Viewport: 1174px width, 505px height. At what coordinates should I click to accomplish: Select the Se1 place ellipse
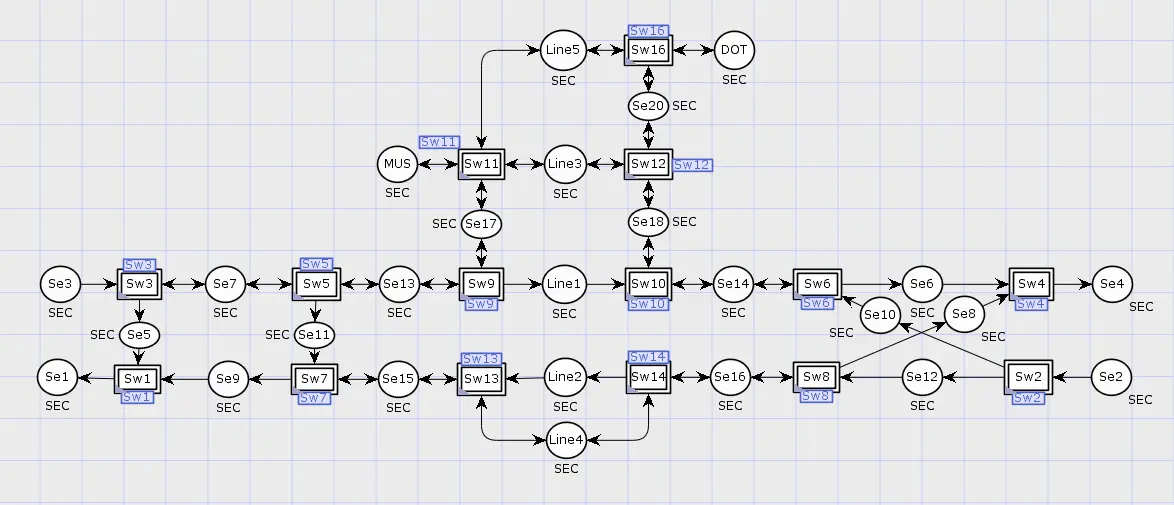tap(57, 377)
